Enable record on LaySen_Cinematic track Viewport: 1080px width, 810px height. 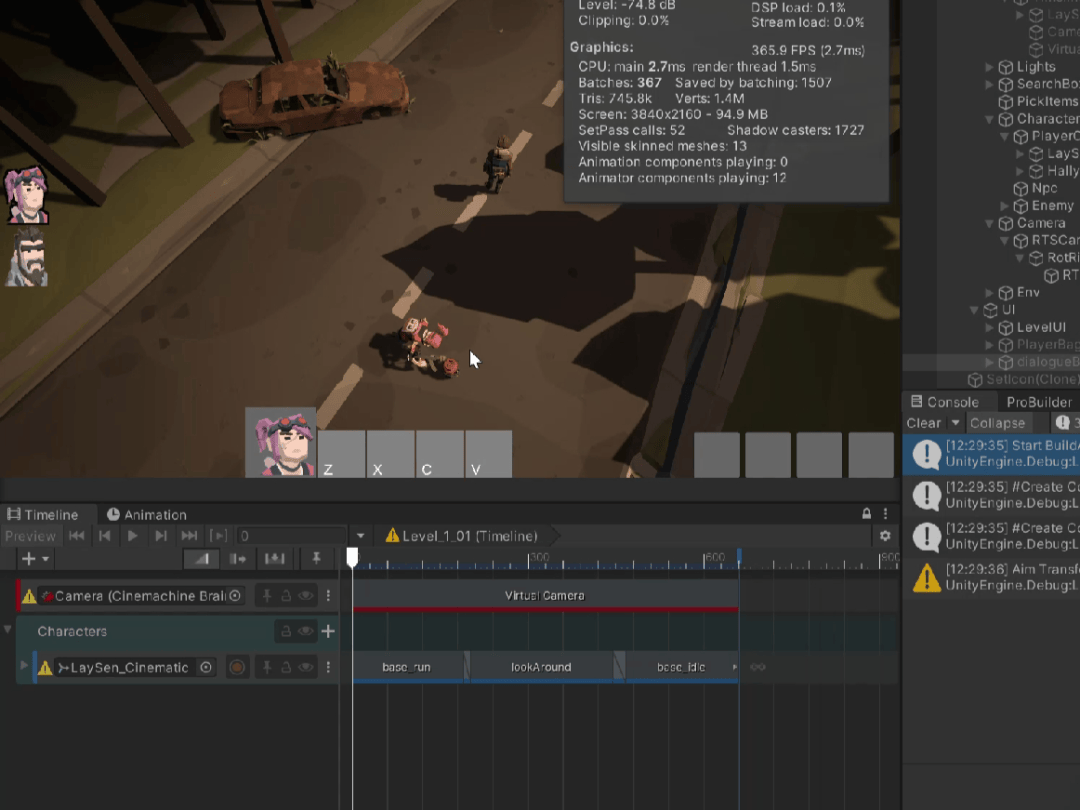coord(237,667)
